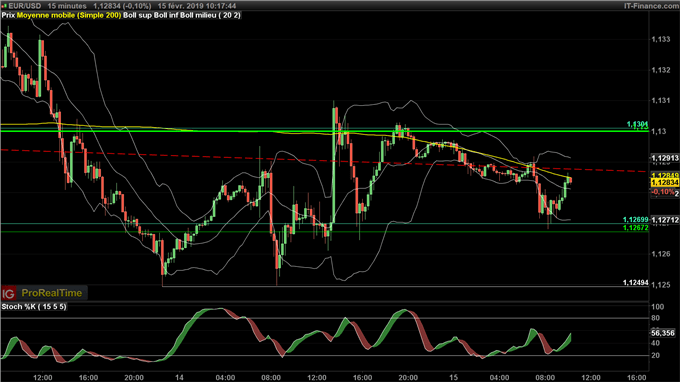
Task: Click the '15 minutes' timeframe label
Action: tap(66, 6)
